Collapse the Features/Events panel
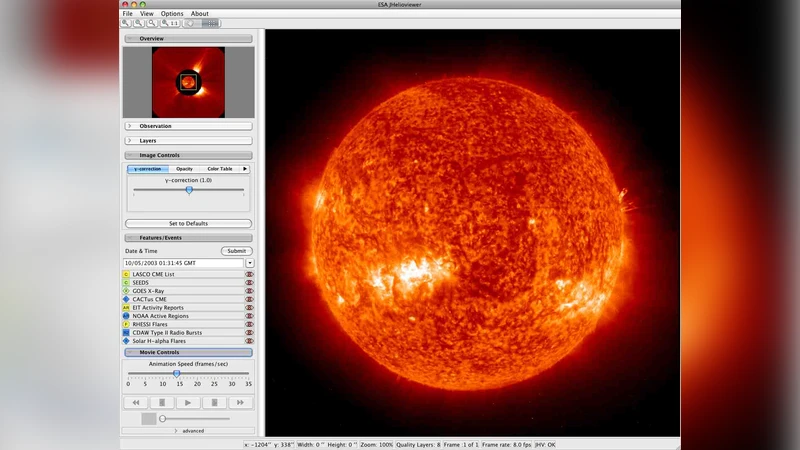800x450 pixels. (x=188, y=238)
